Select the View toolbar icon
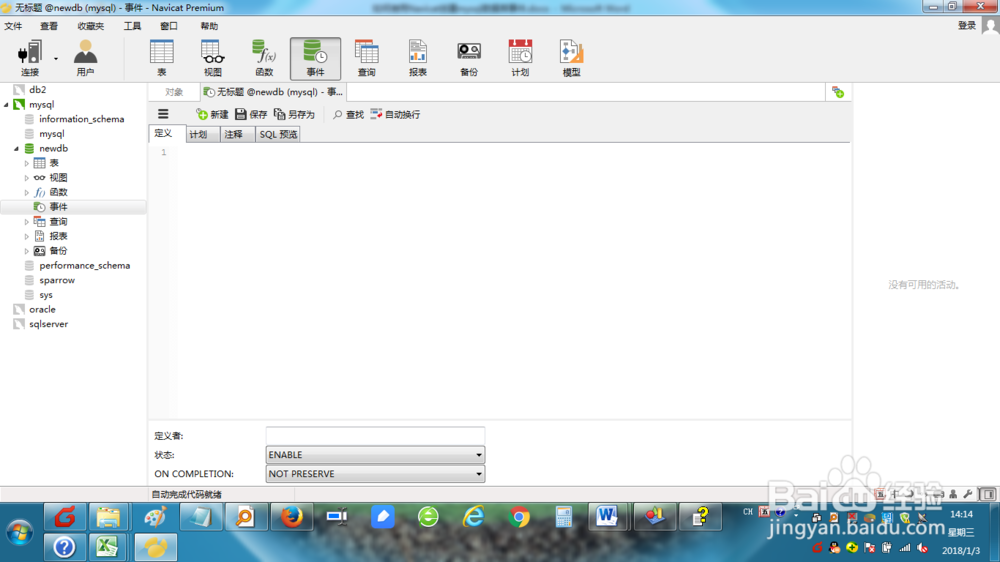1000x562 pixels. point(212,58)
